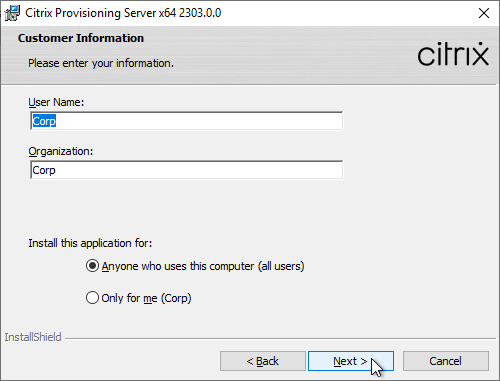Click the InstallShield text at bottom left

(33, 337)
